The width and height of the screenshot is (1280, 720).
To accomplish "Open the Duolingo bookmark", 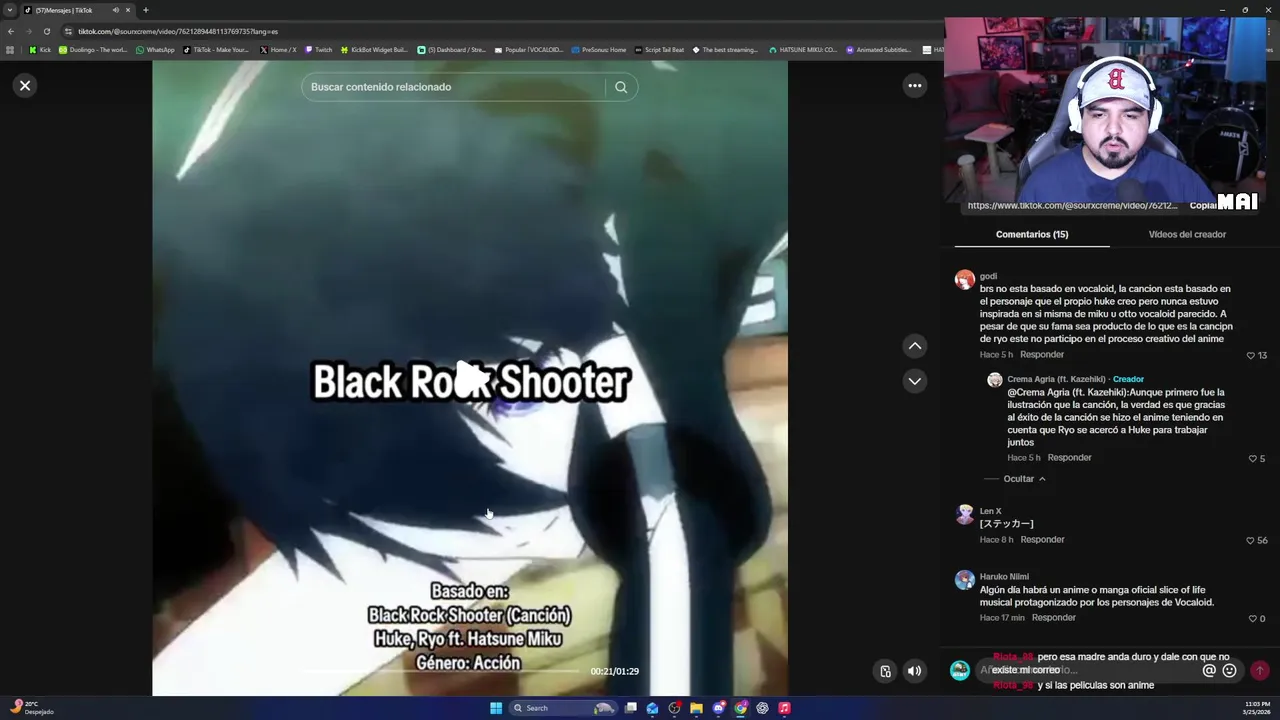I will click(93, 50).
